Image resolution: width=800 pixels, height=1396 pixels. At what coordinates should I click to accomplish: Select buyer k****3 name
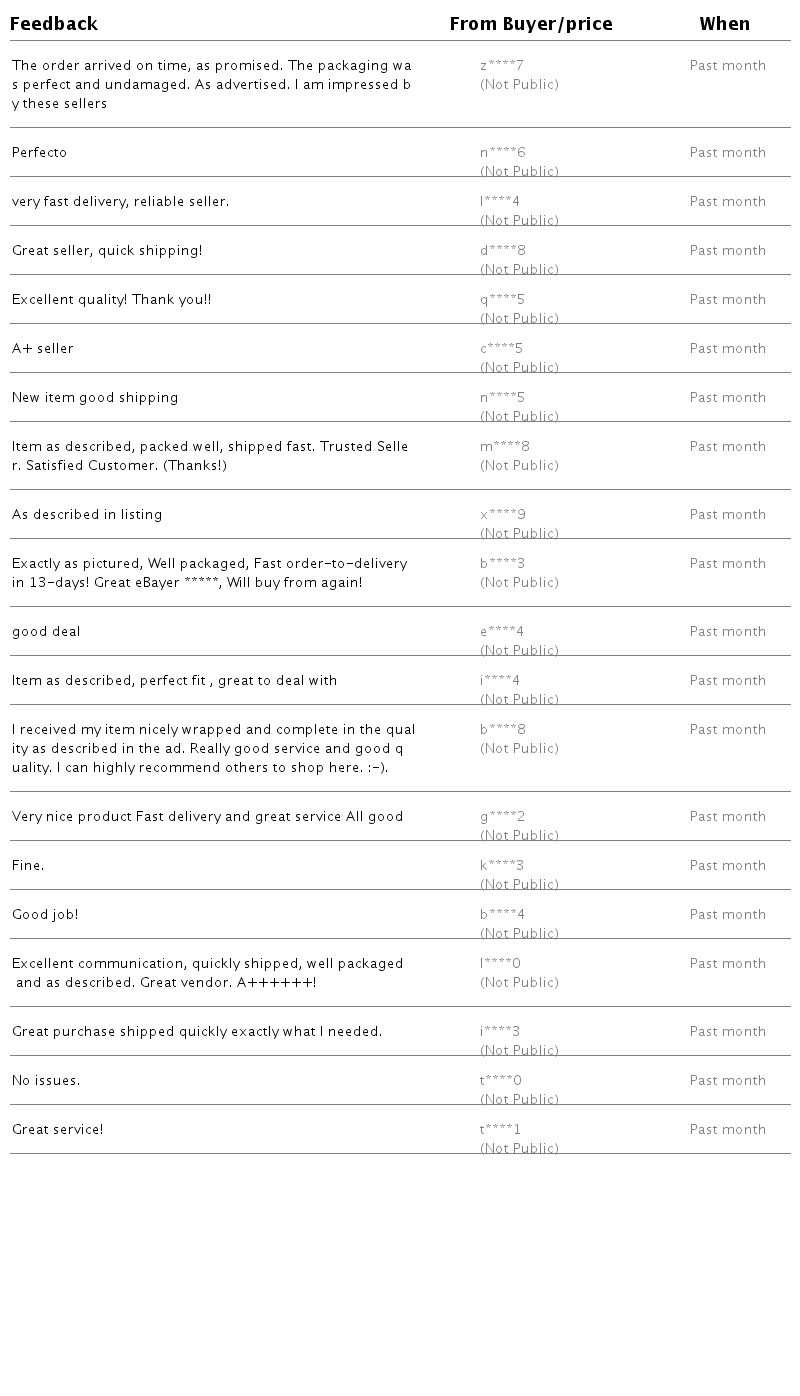click(502, 866)
